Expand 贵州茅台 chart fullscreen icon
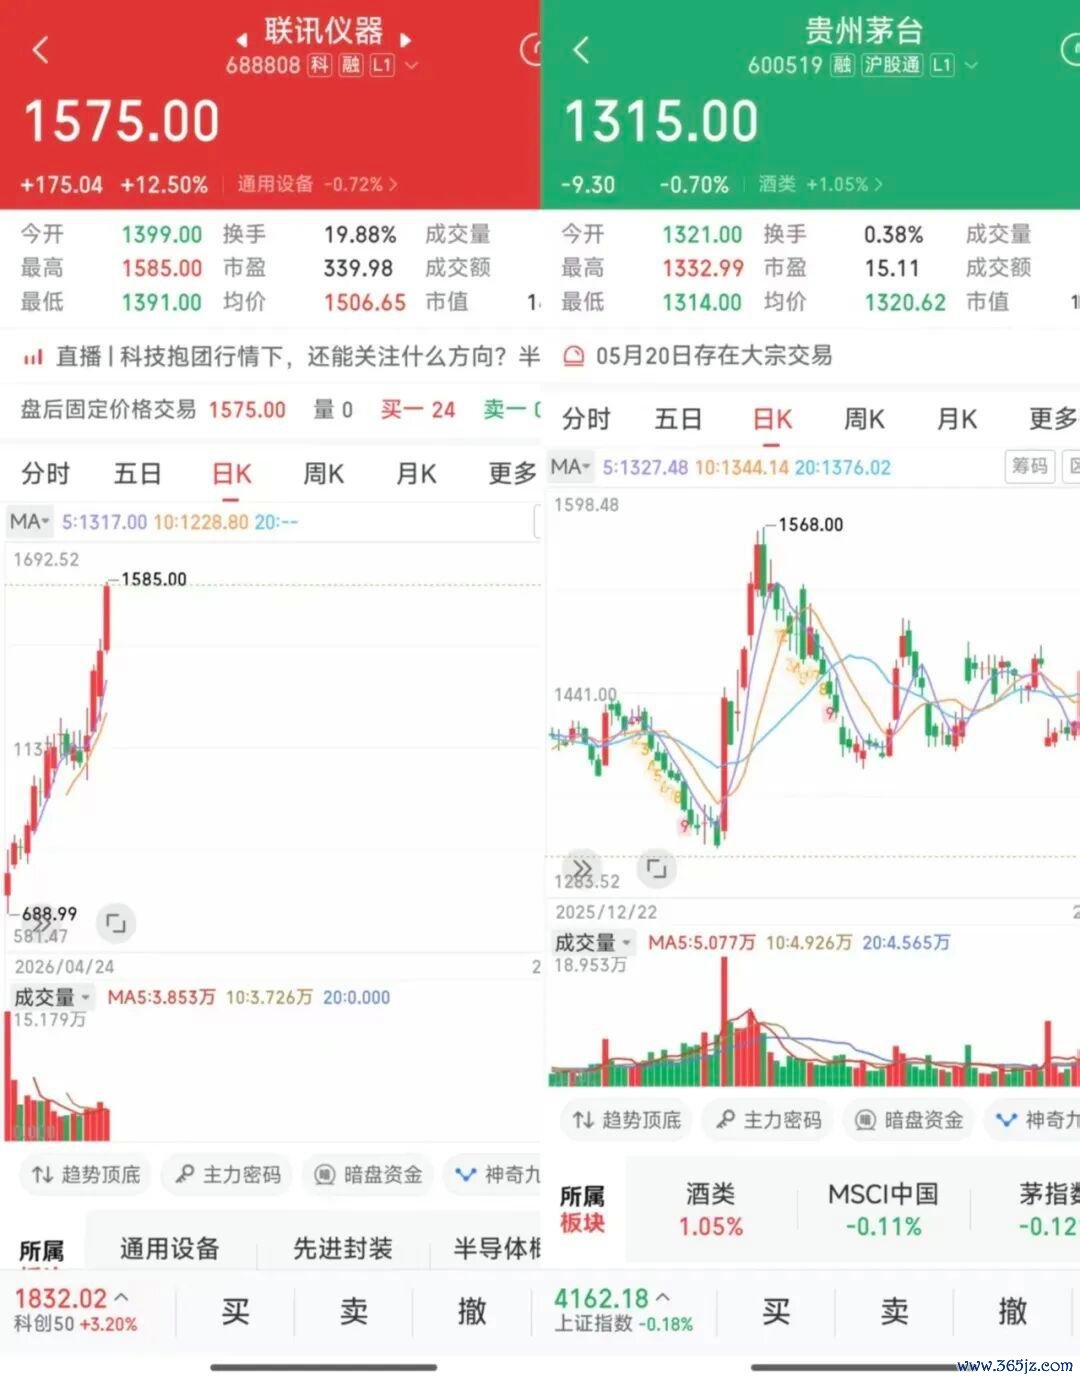The height and width of the screenshot is (1381, 1080). click(656, 868)
